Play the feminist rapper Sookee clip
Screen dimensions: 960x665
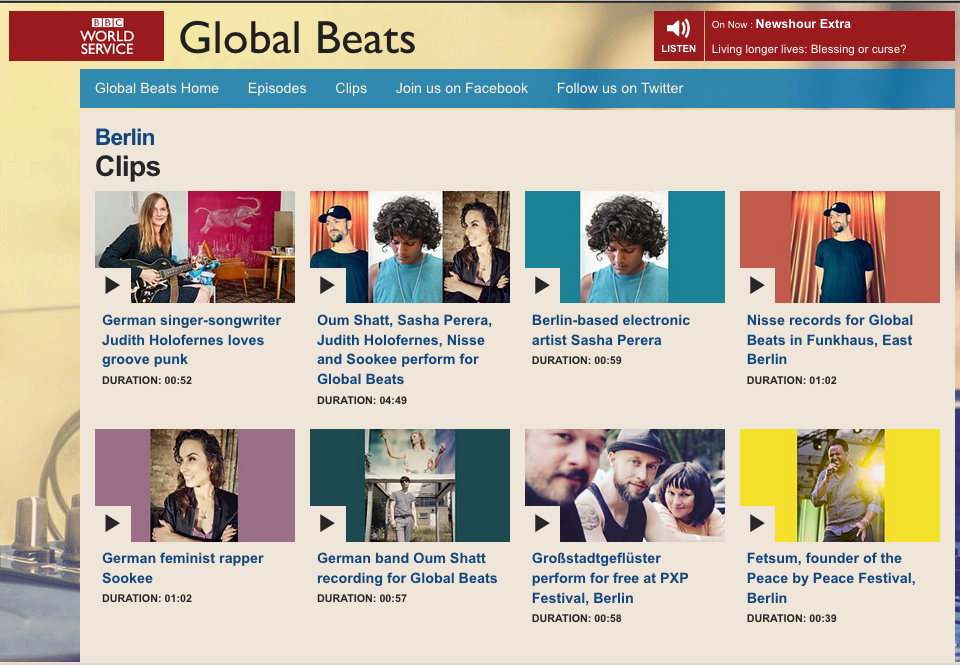[112, 522]
